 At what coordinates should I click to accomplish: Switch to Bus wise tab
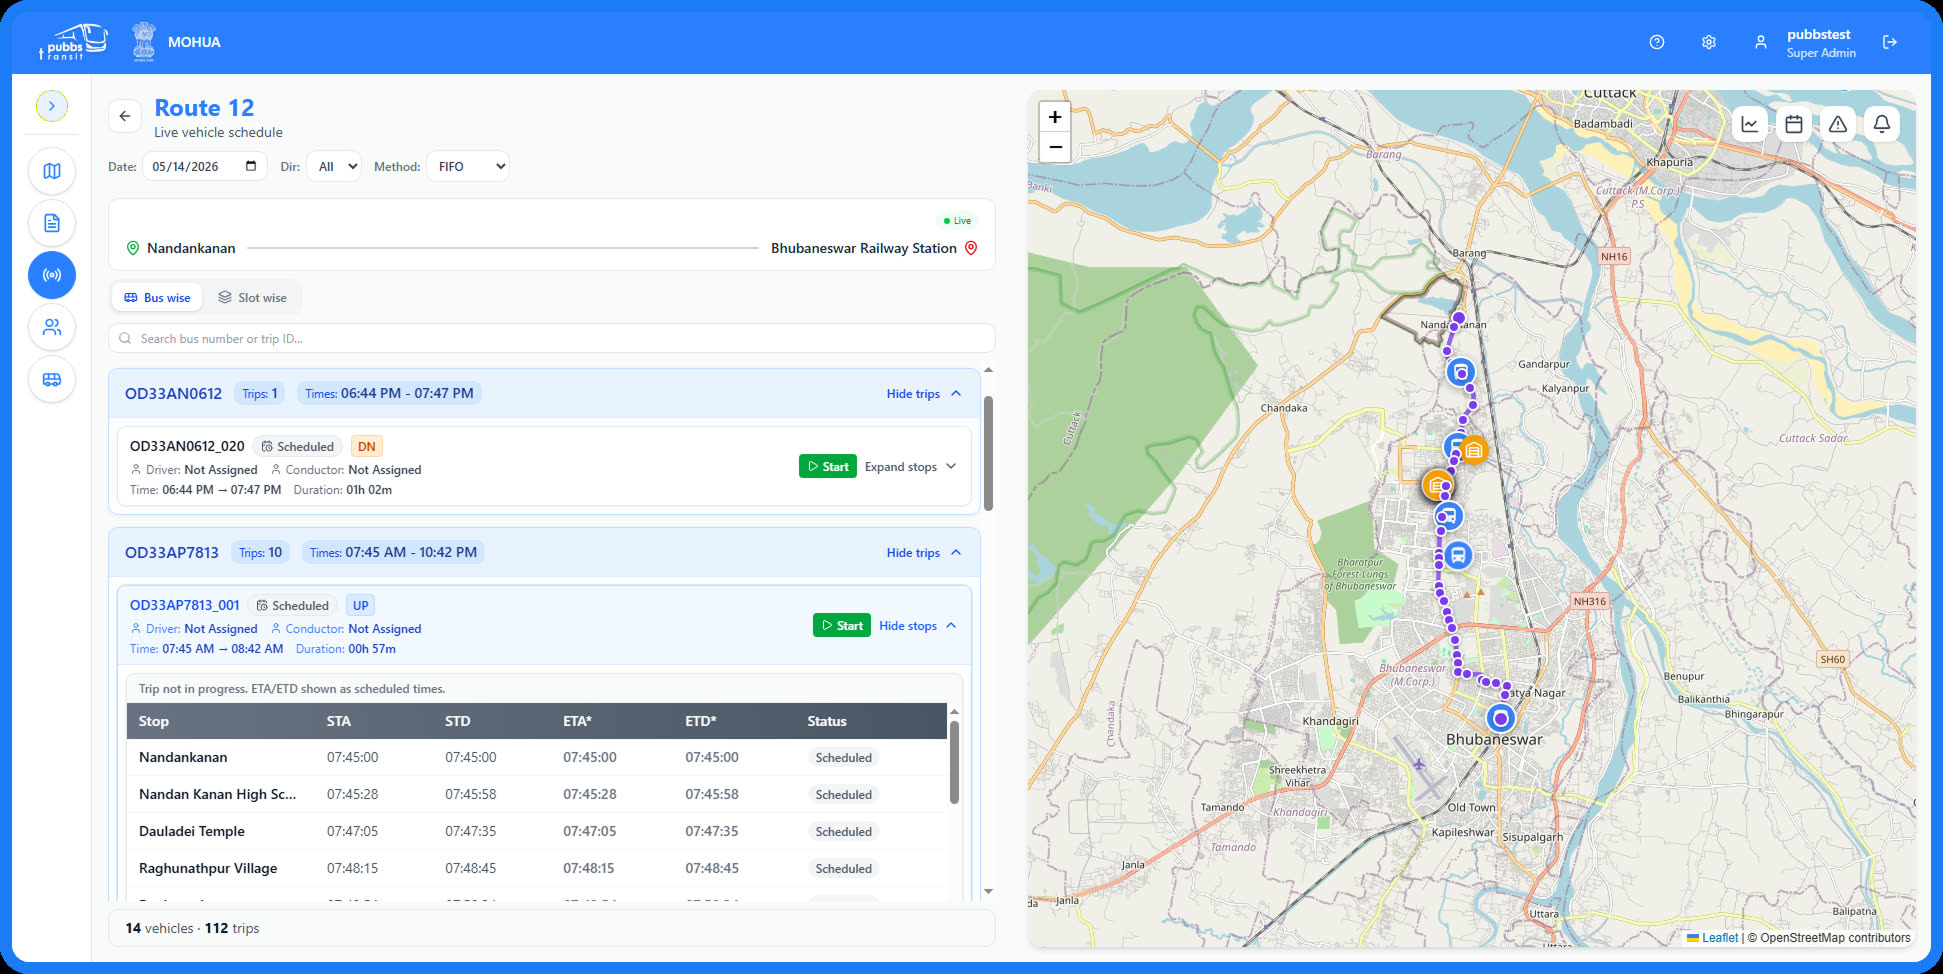157,297
